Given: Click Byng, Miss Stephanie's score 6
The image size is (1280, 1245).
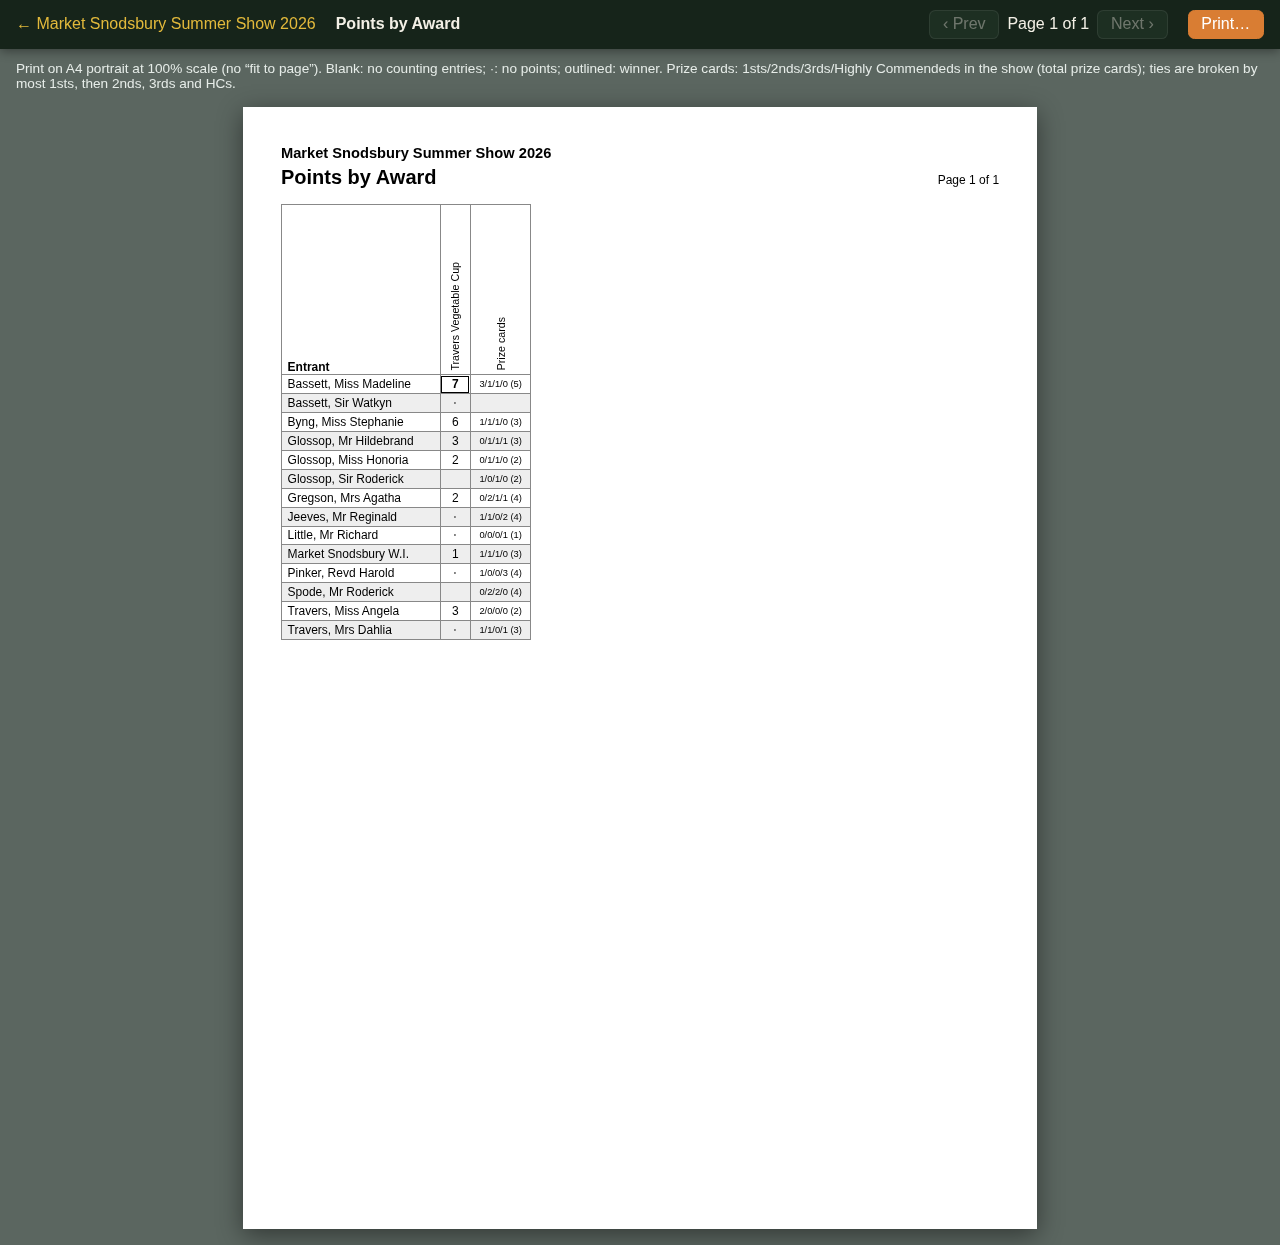Looking at the screenshot, I should pos(455,422).
